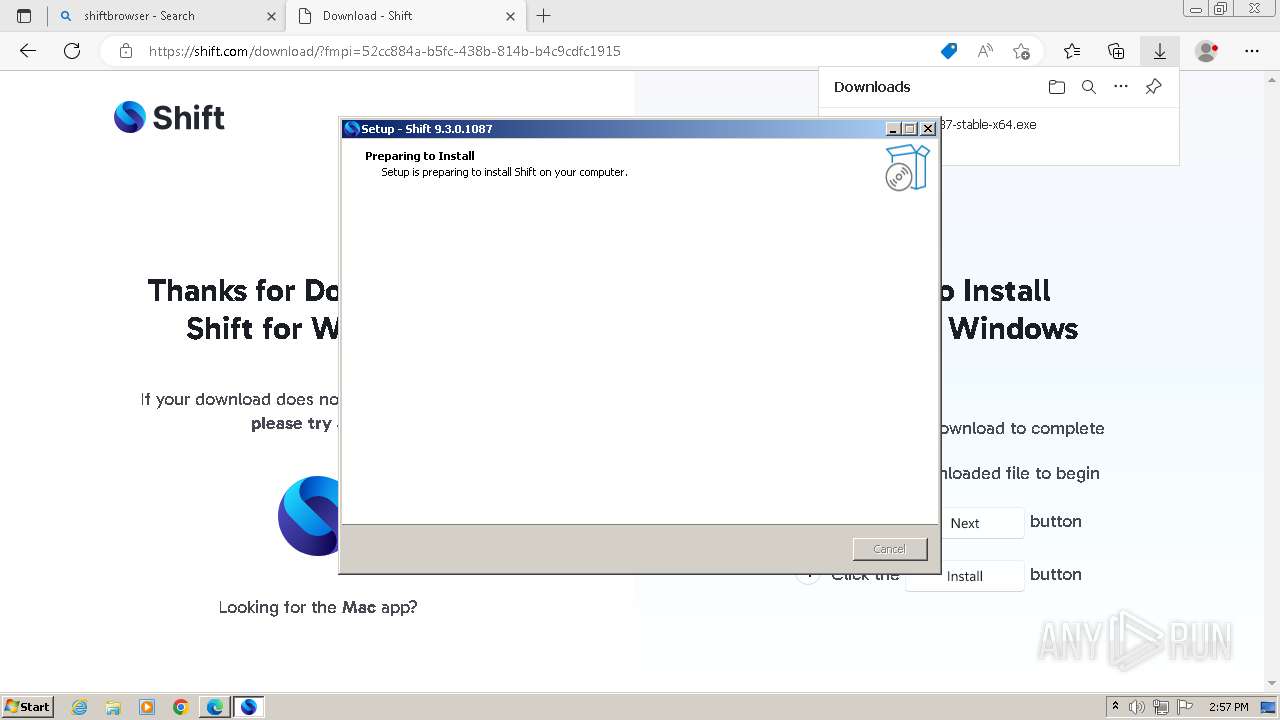Refresh the current page

(x=72, y=51)
